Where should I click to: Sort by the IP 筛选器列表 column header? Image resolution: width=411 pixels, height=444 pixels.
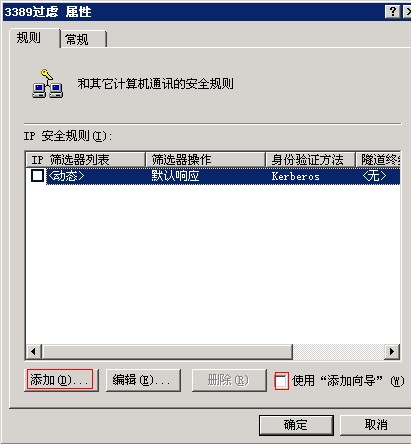point(86,160)
